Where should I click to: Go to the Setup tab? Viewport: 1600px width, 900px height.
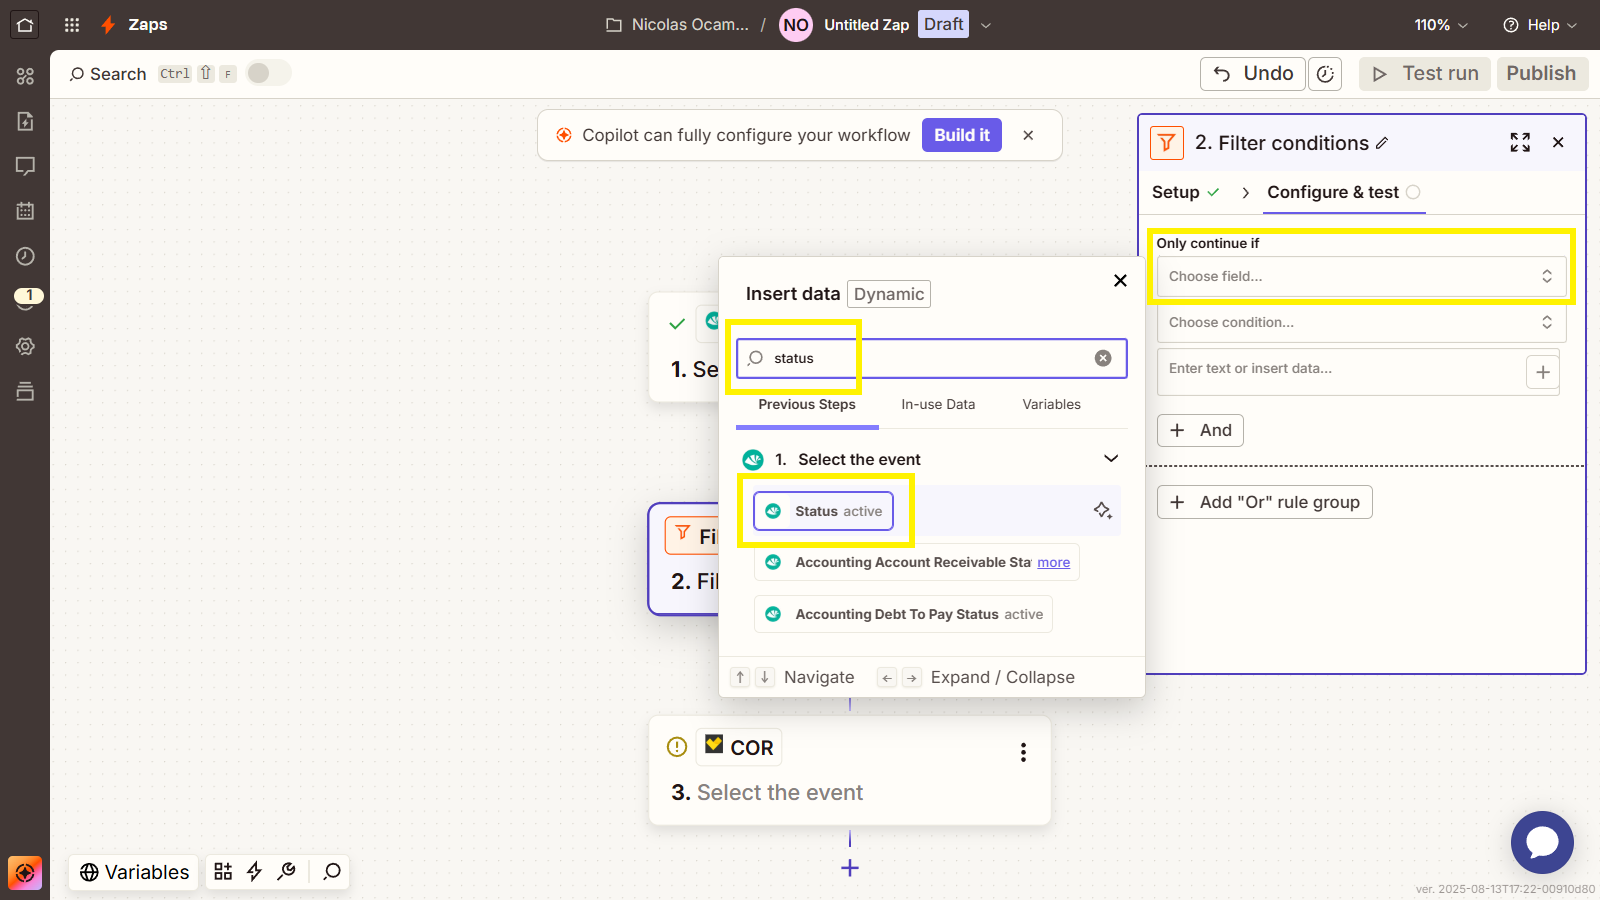1186,192
